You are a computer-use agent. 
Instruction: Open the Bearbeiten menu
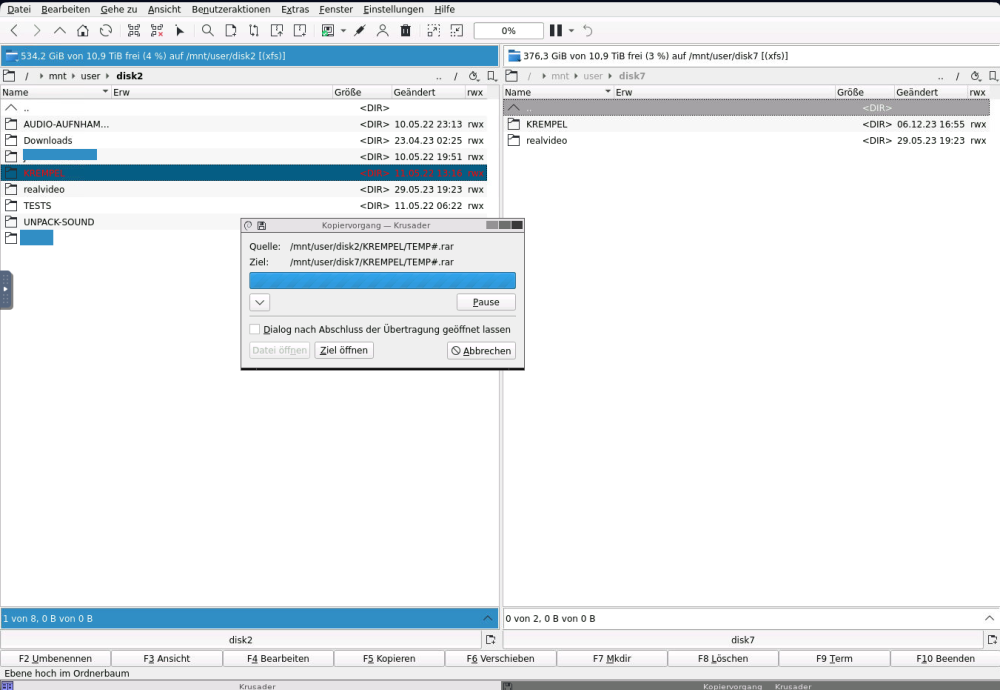(x=65, y=10)
